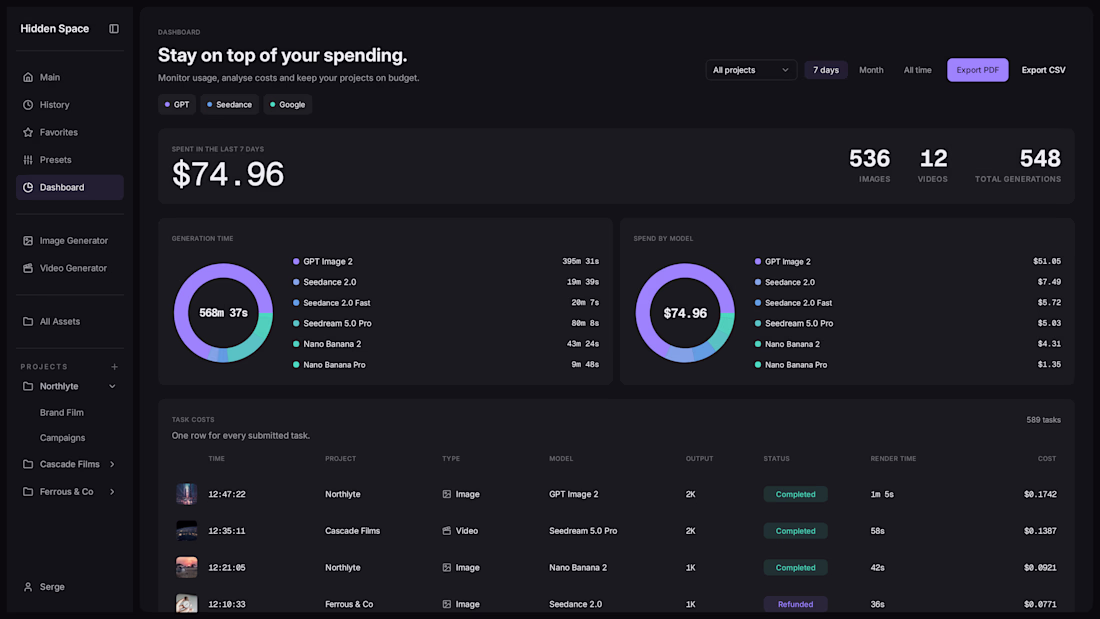Click the Cost column header
The width and height of the screenshot is (1100, 619).
(x=1047, y=458)
